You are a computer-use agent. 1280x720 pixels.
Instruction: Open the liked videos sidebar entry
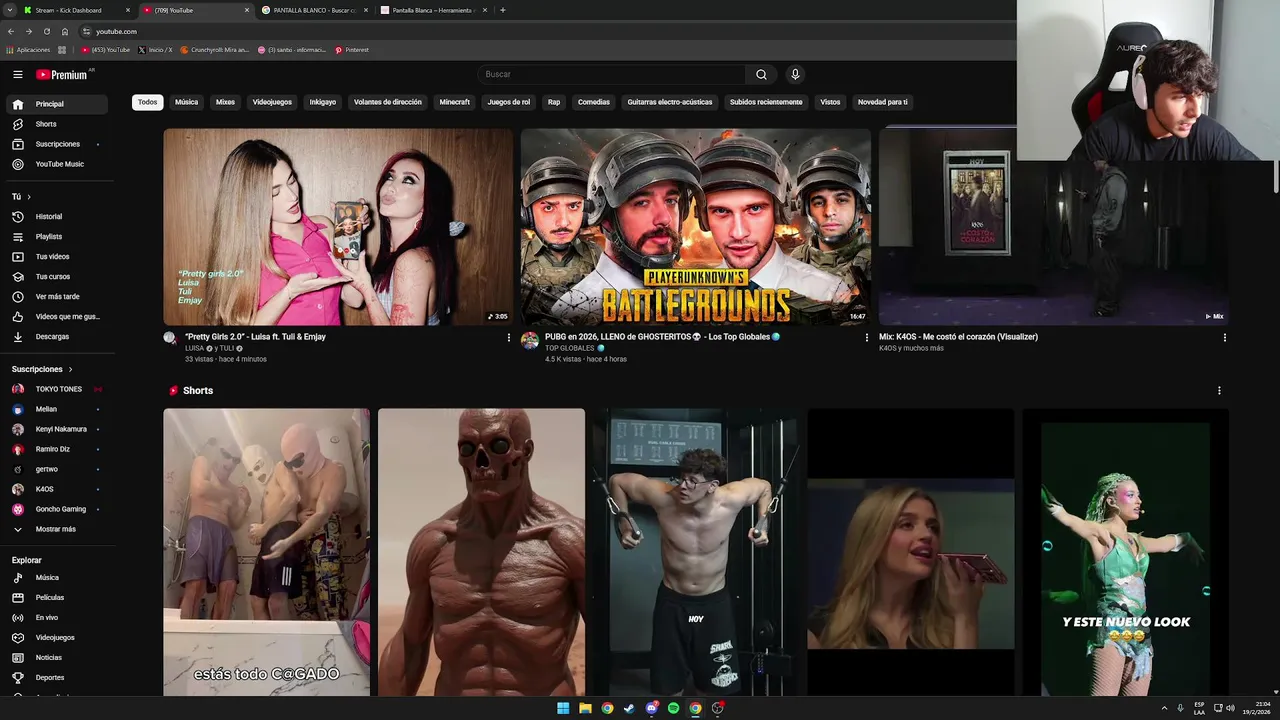pyautogui.click(x=56, y=316)
